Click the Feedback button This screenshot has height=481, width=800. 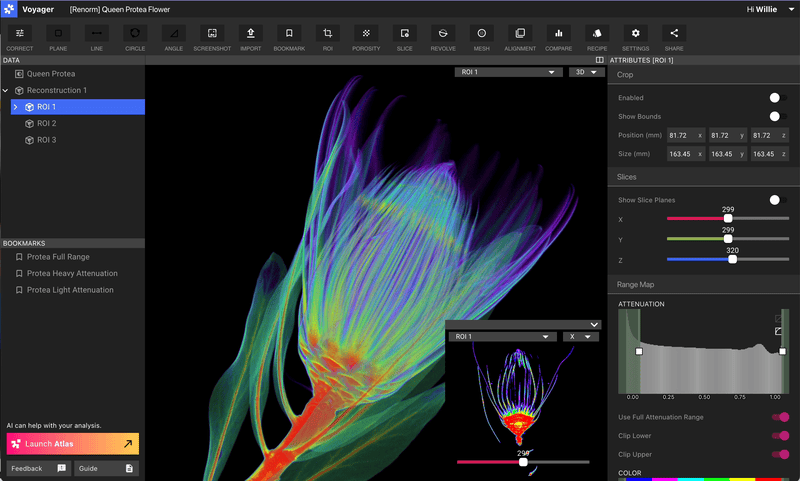[37, 468]
